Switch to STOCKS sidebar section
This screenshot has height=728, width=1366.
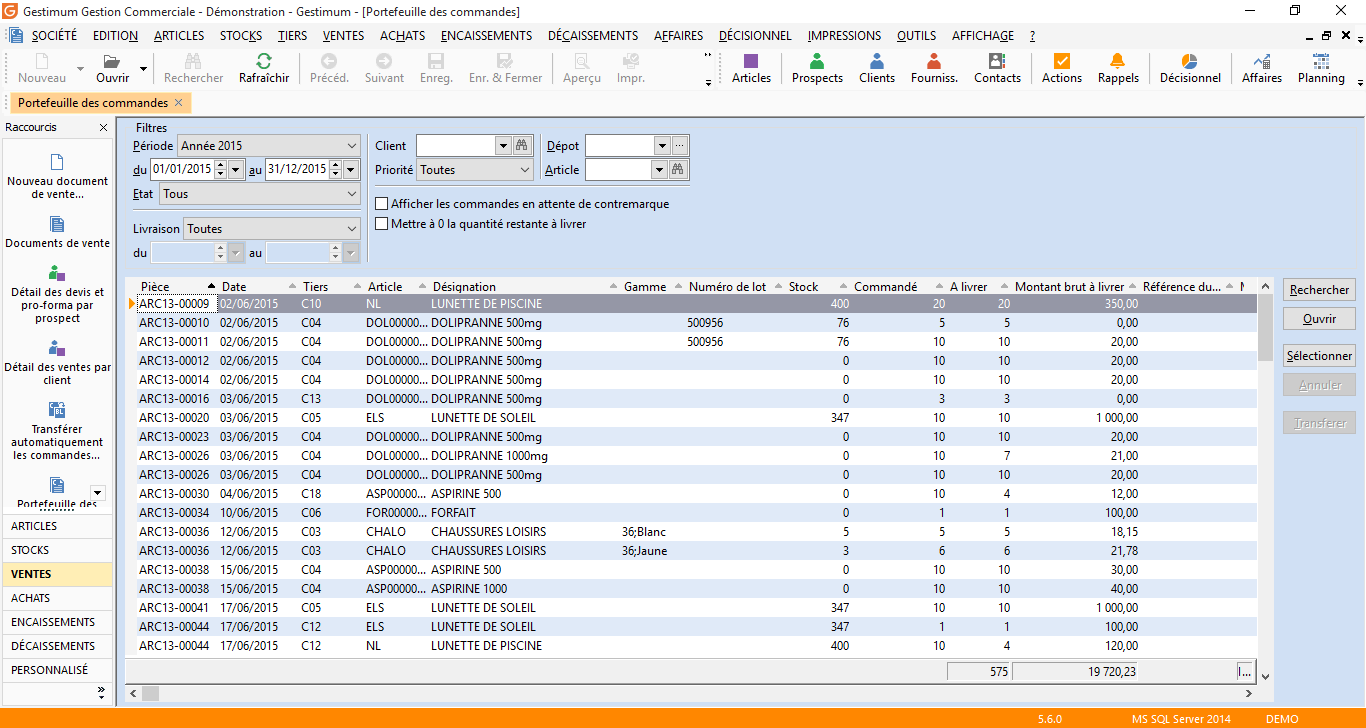click(57, 550)
